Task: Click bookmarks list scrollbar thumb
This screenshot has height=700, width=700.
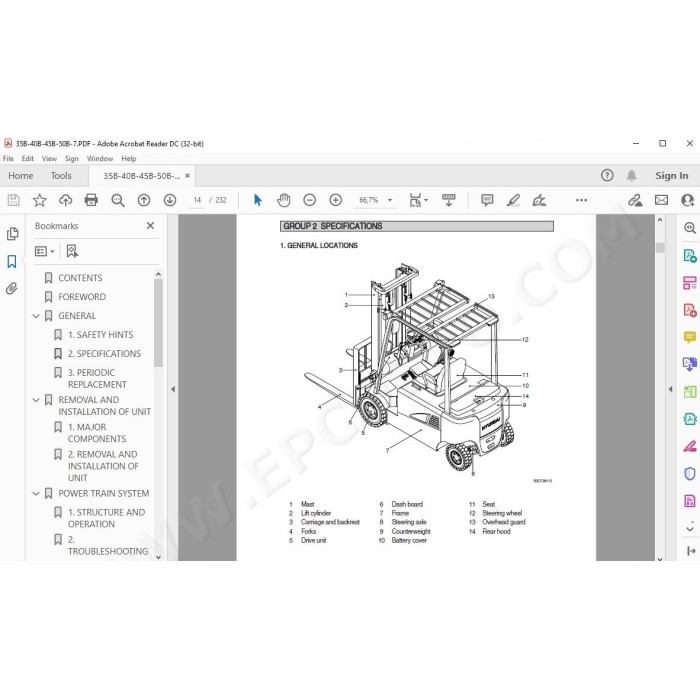Action: (x=158, y=323)
